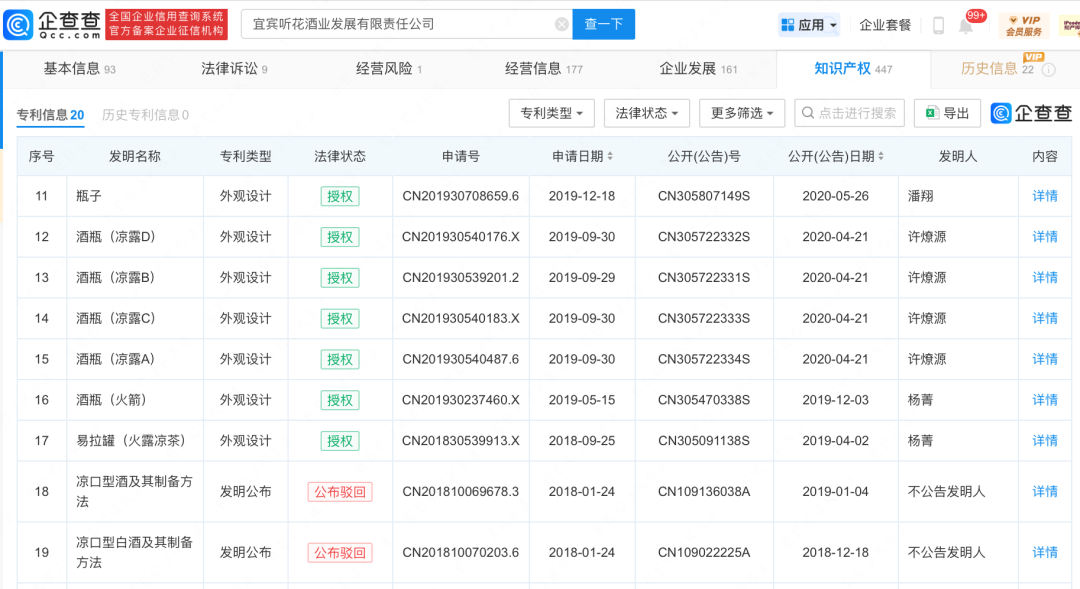Image resolution: width=1080 pixels, height=589 pixels.
Task: Click inventor 杨菁 in row 16
Action: [920, 400]
